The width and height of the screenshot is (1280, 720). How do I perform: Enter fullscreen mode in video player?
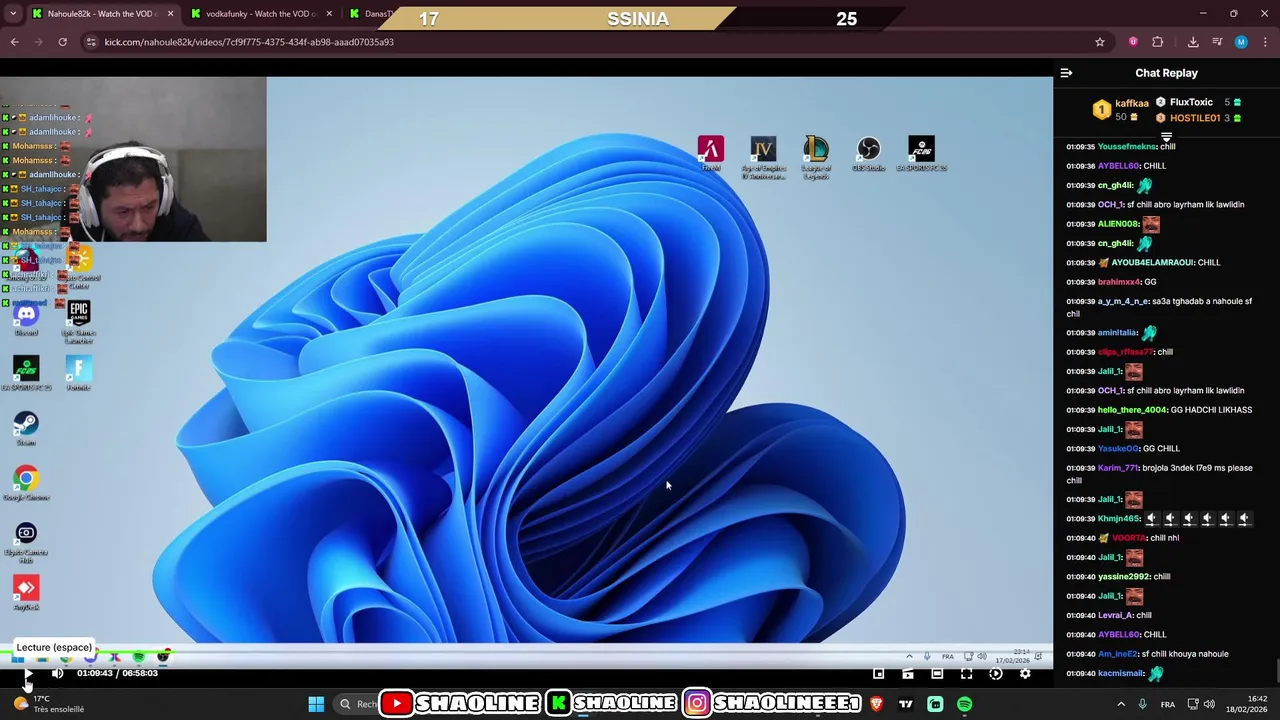[x=966, y=674]
